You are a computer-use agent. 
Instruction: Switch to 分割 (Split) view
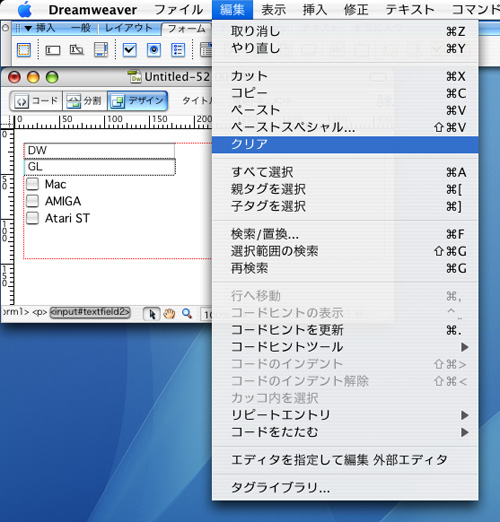click(85, 101)
